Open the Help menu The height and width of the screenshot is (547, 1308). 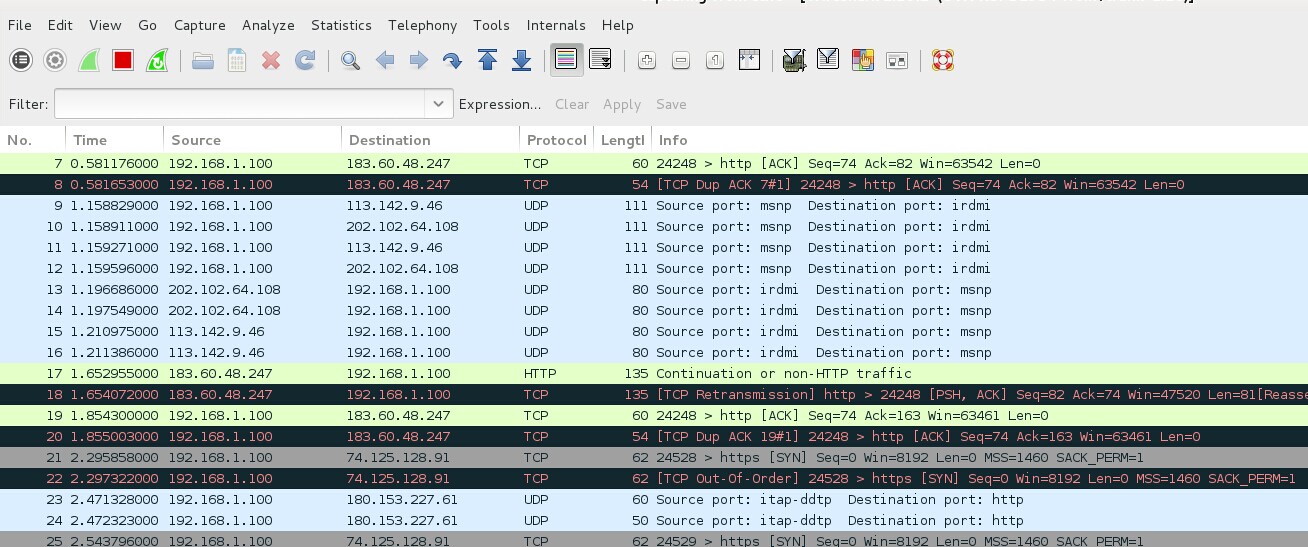point(618,25)
